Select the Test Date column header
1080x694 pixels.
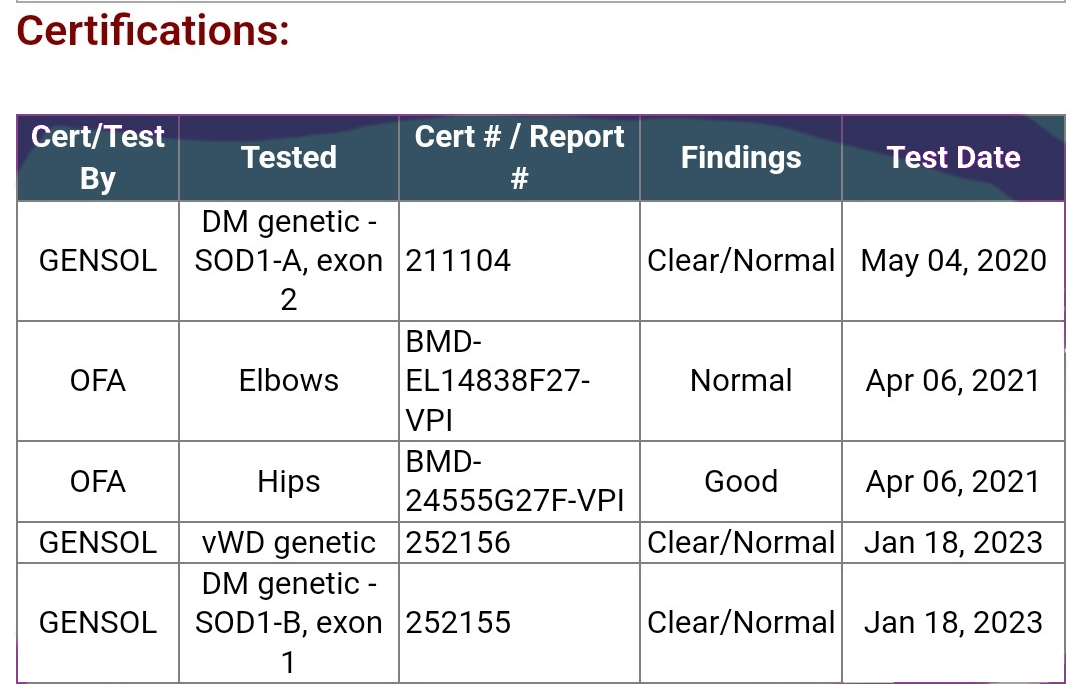click(x=953, y=158)
